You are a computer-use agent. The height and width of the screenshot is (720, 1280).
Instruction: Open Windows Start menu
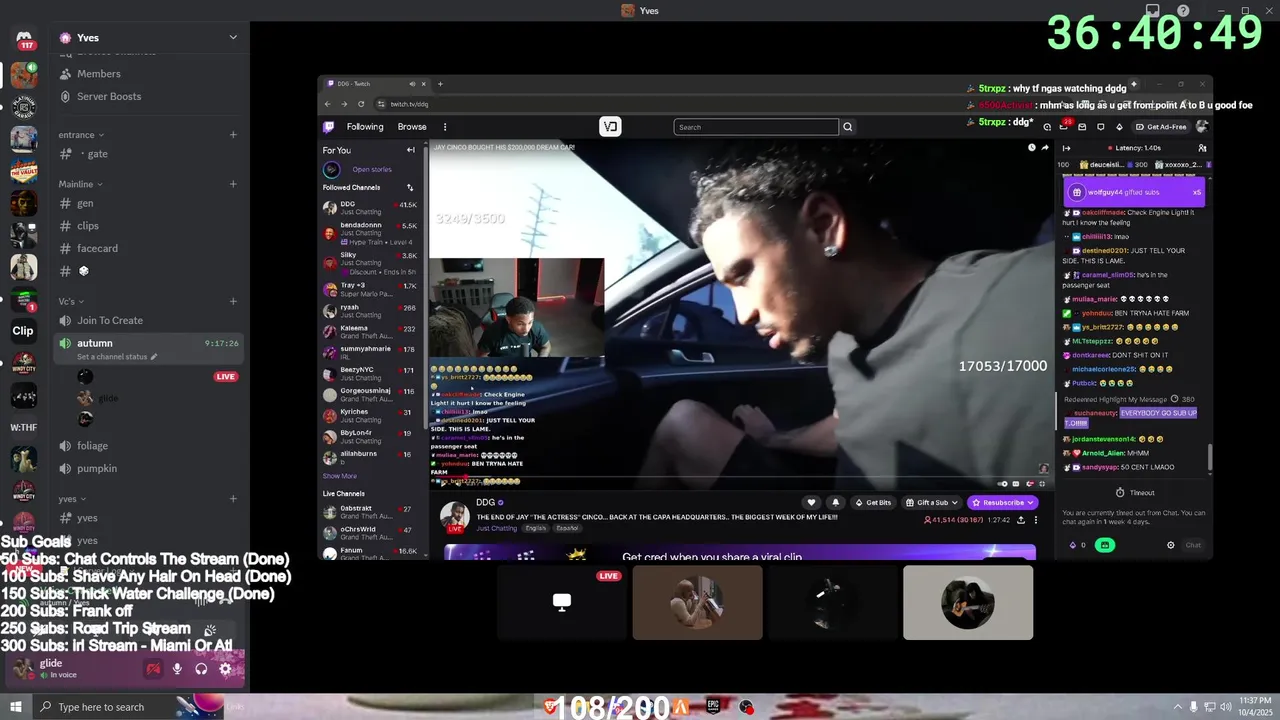pos(16,707)
